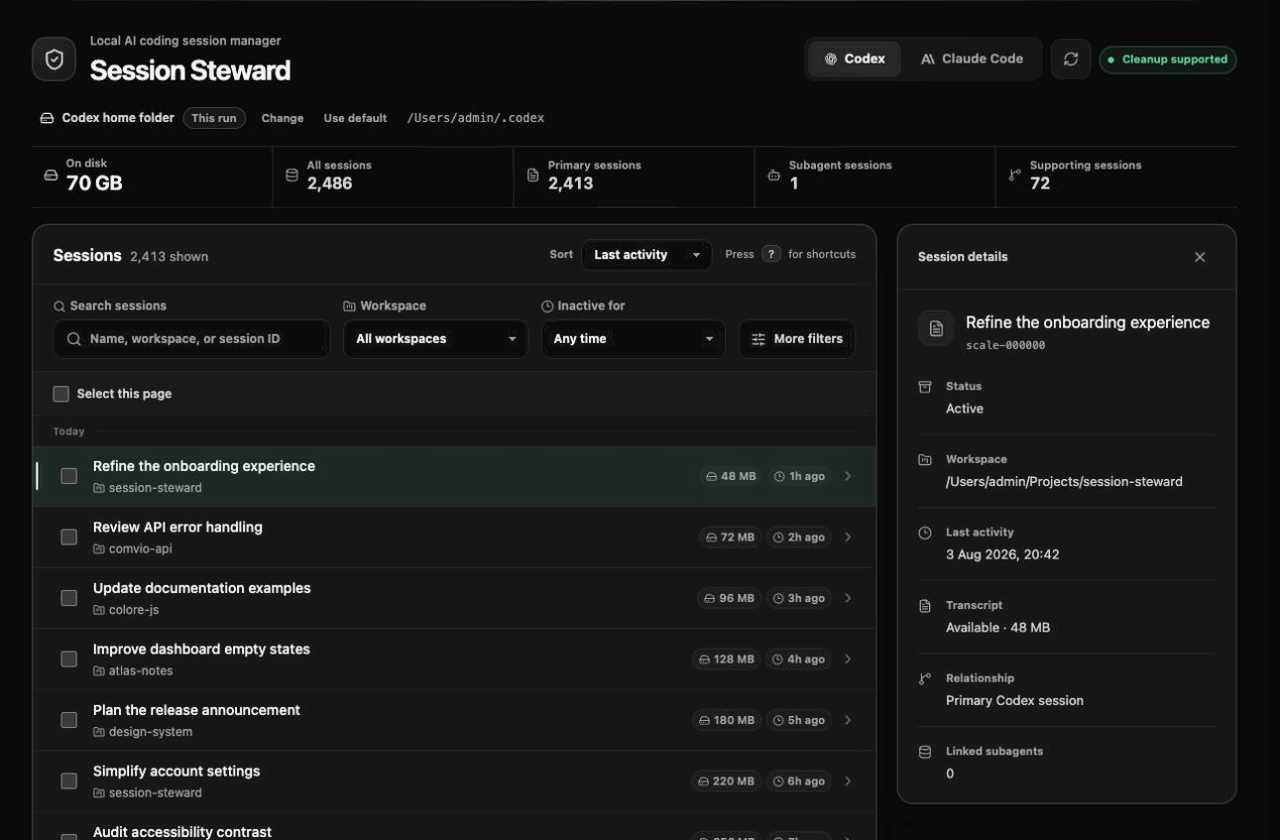The width and height of the screenshot is (1280, 840).
Task: Switch to the Claude Code tab
Action: coord(972,59)
